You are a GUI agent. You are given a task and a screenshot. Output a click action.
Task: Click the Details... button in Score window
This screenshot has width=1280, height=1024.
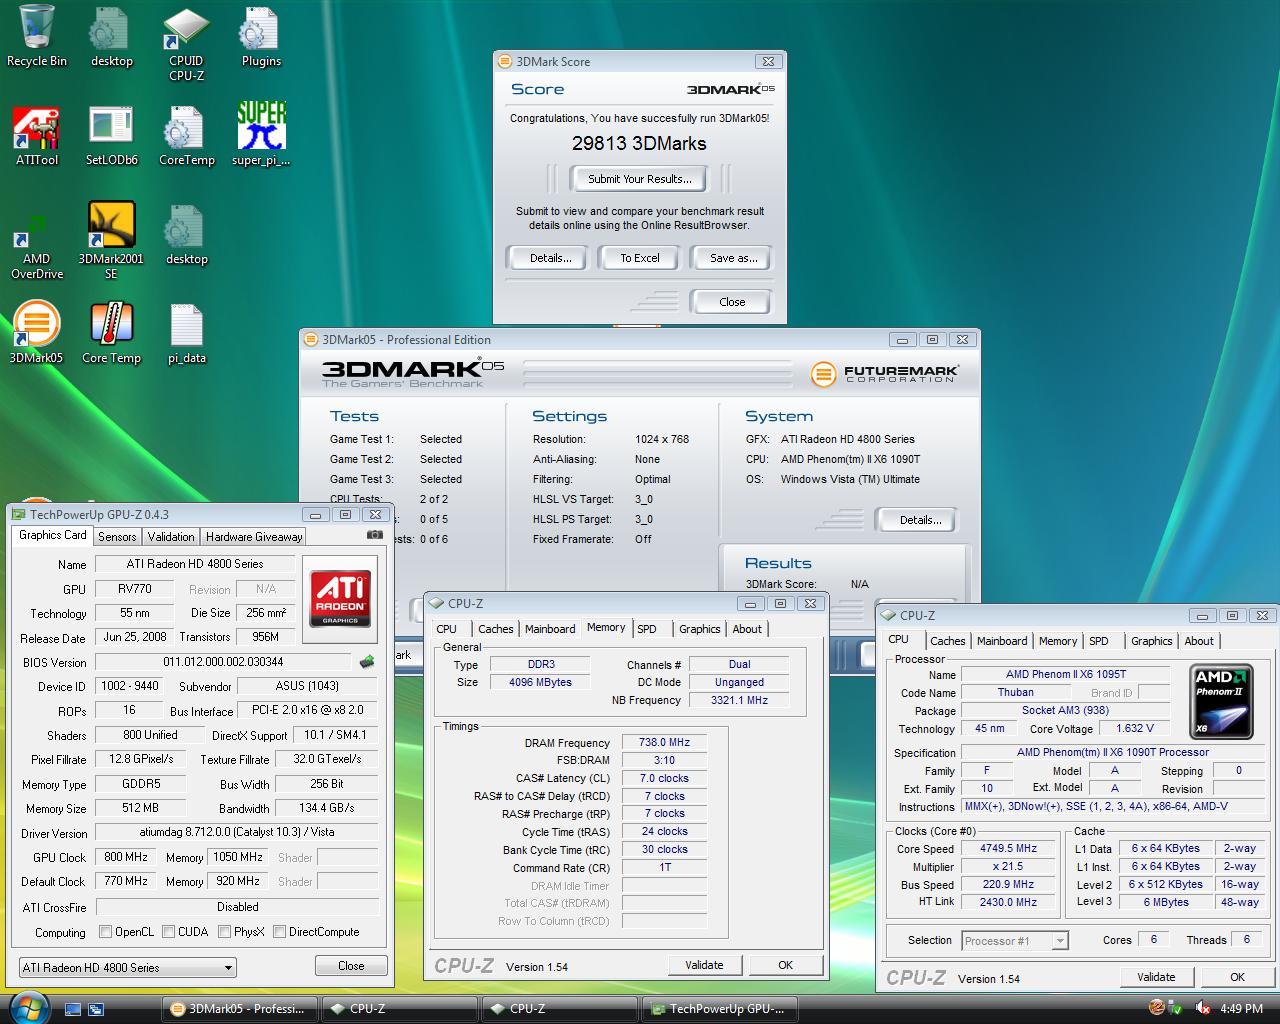549,258
